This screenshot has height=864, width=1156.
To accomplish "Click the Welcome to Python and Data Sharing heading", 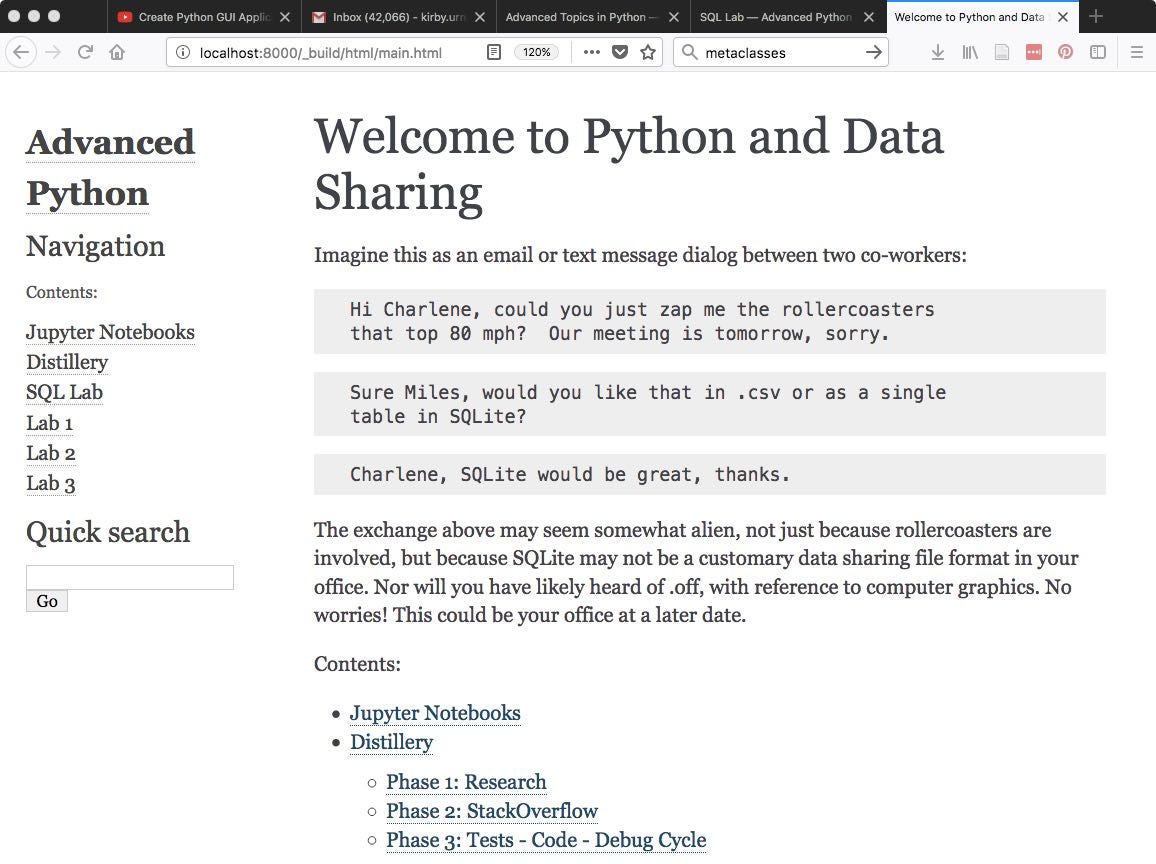I will pos(629,164).
